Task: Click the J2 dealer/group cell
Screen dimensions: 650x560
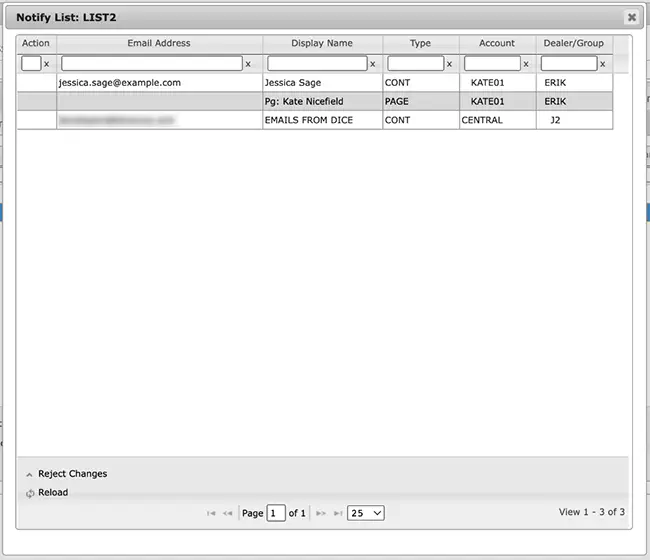Action: click(x=574, y=120)
